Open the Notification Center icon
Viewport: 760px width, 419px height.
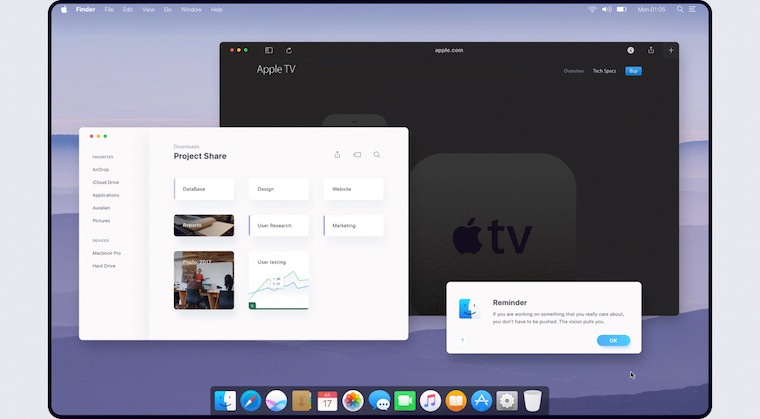692,9
